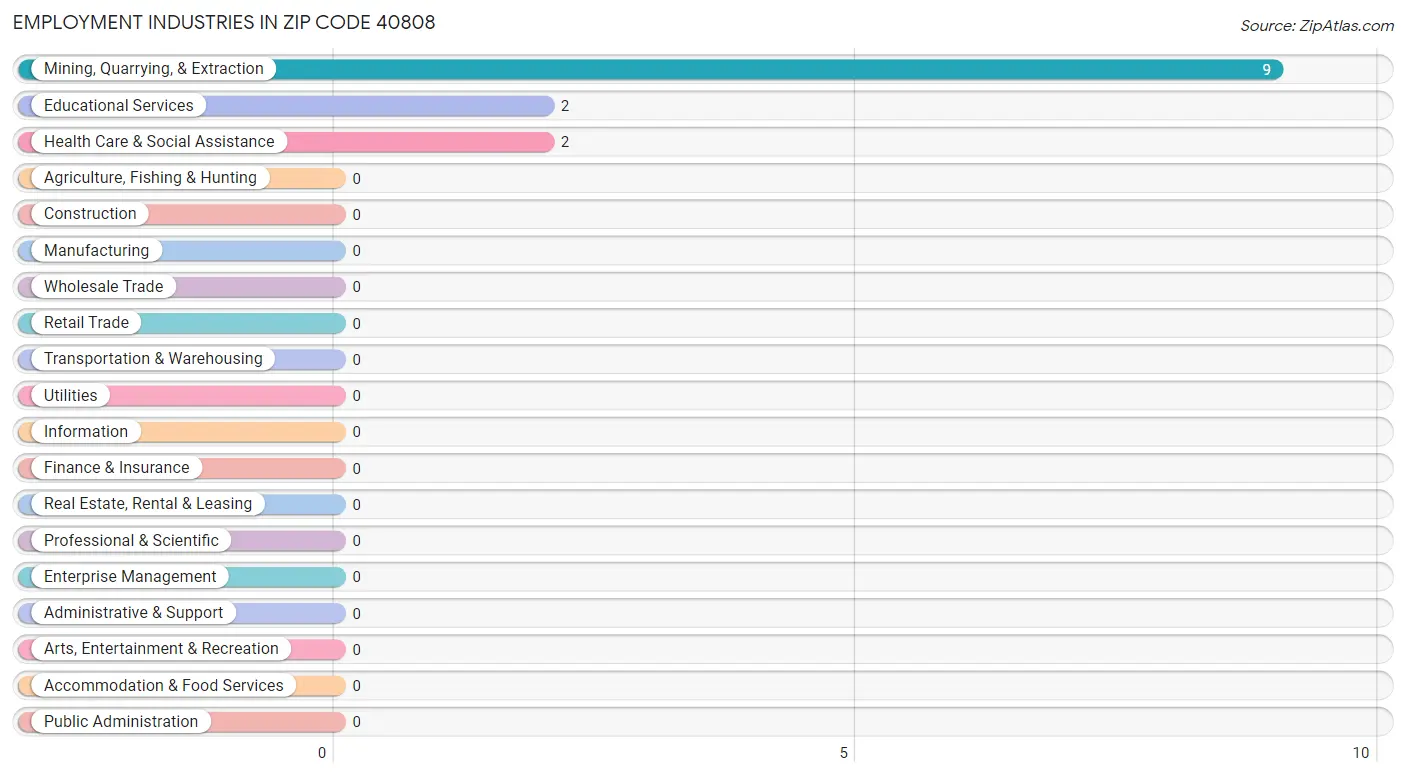
Task: Select the Agriculture, Fishing & Hunting label
Action: tap(150, 178)
